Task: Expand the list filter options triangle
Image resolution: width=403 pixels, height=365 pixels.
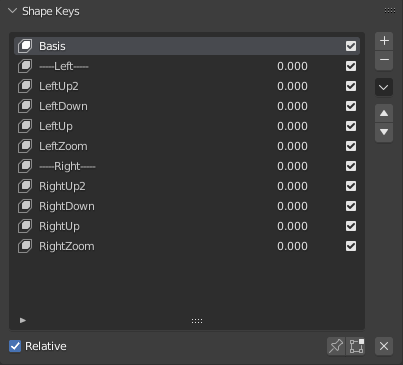Action: click(x=23, y=320)
